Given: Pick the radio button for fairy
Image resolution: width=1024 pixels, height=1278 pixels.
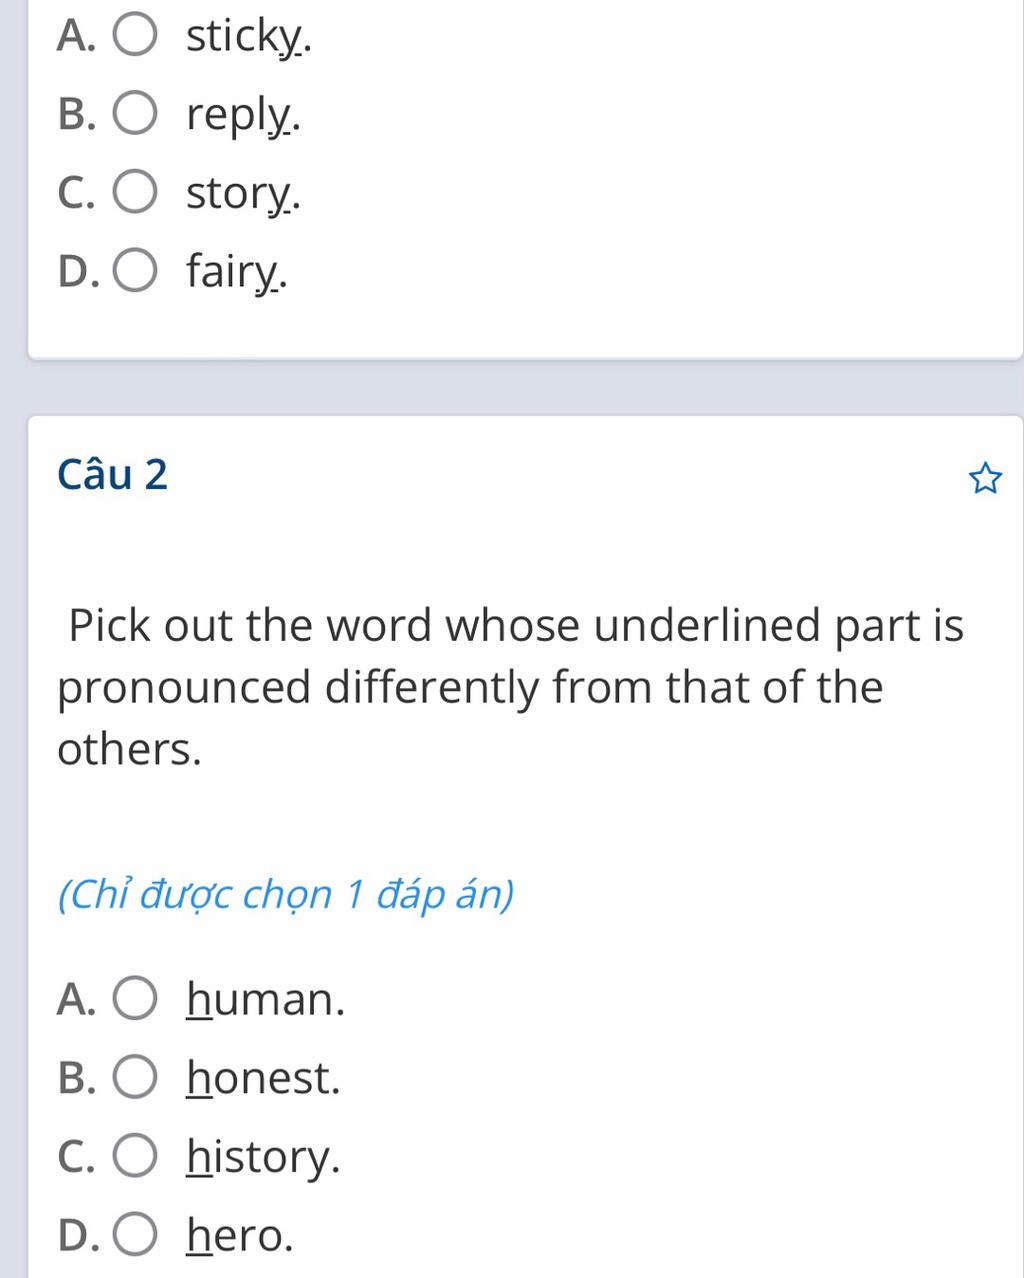Looking at the screenshot, I should coord(135,271).
